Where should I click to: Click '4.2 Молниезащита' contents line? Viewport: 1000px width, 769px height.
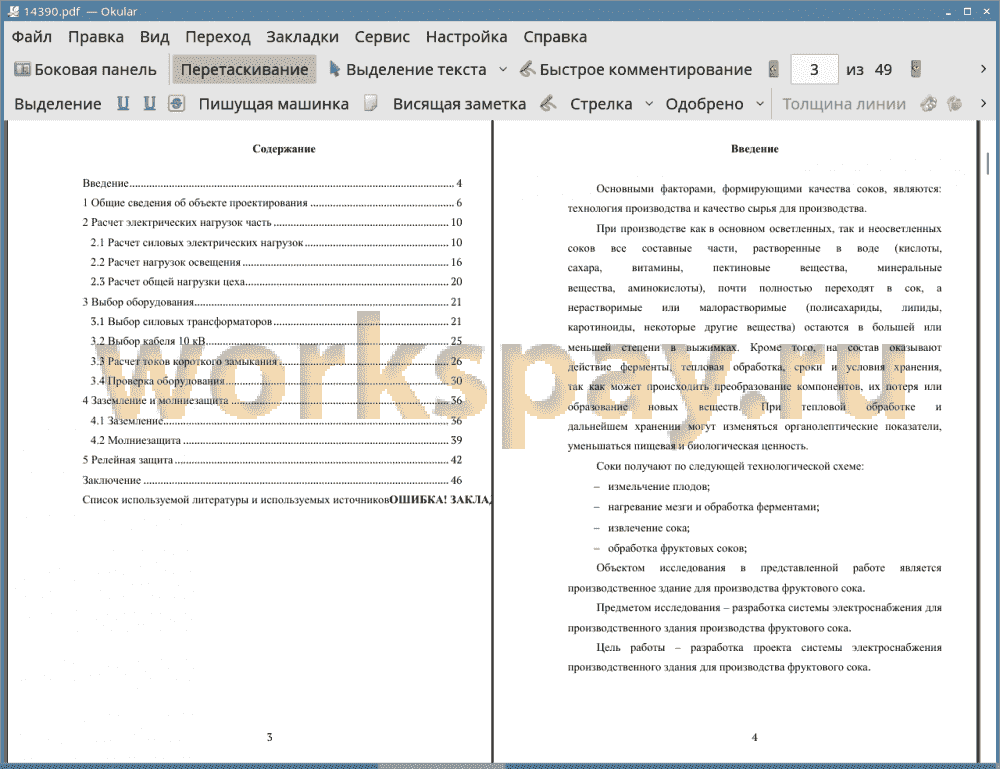pos(276,440)
